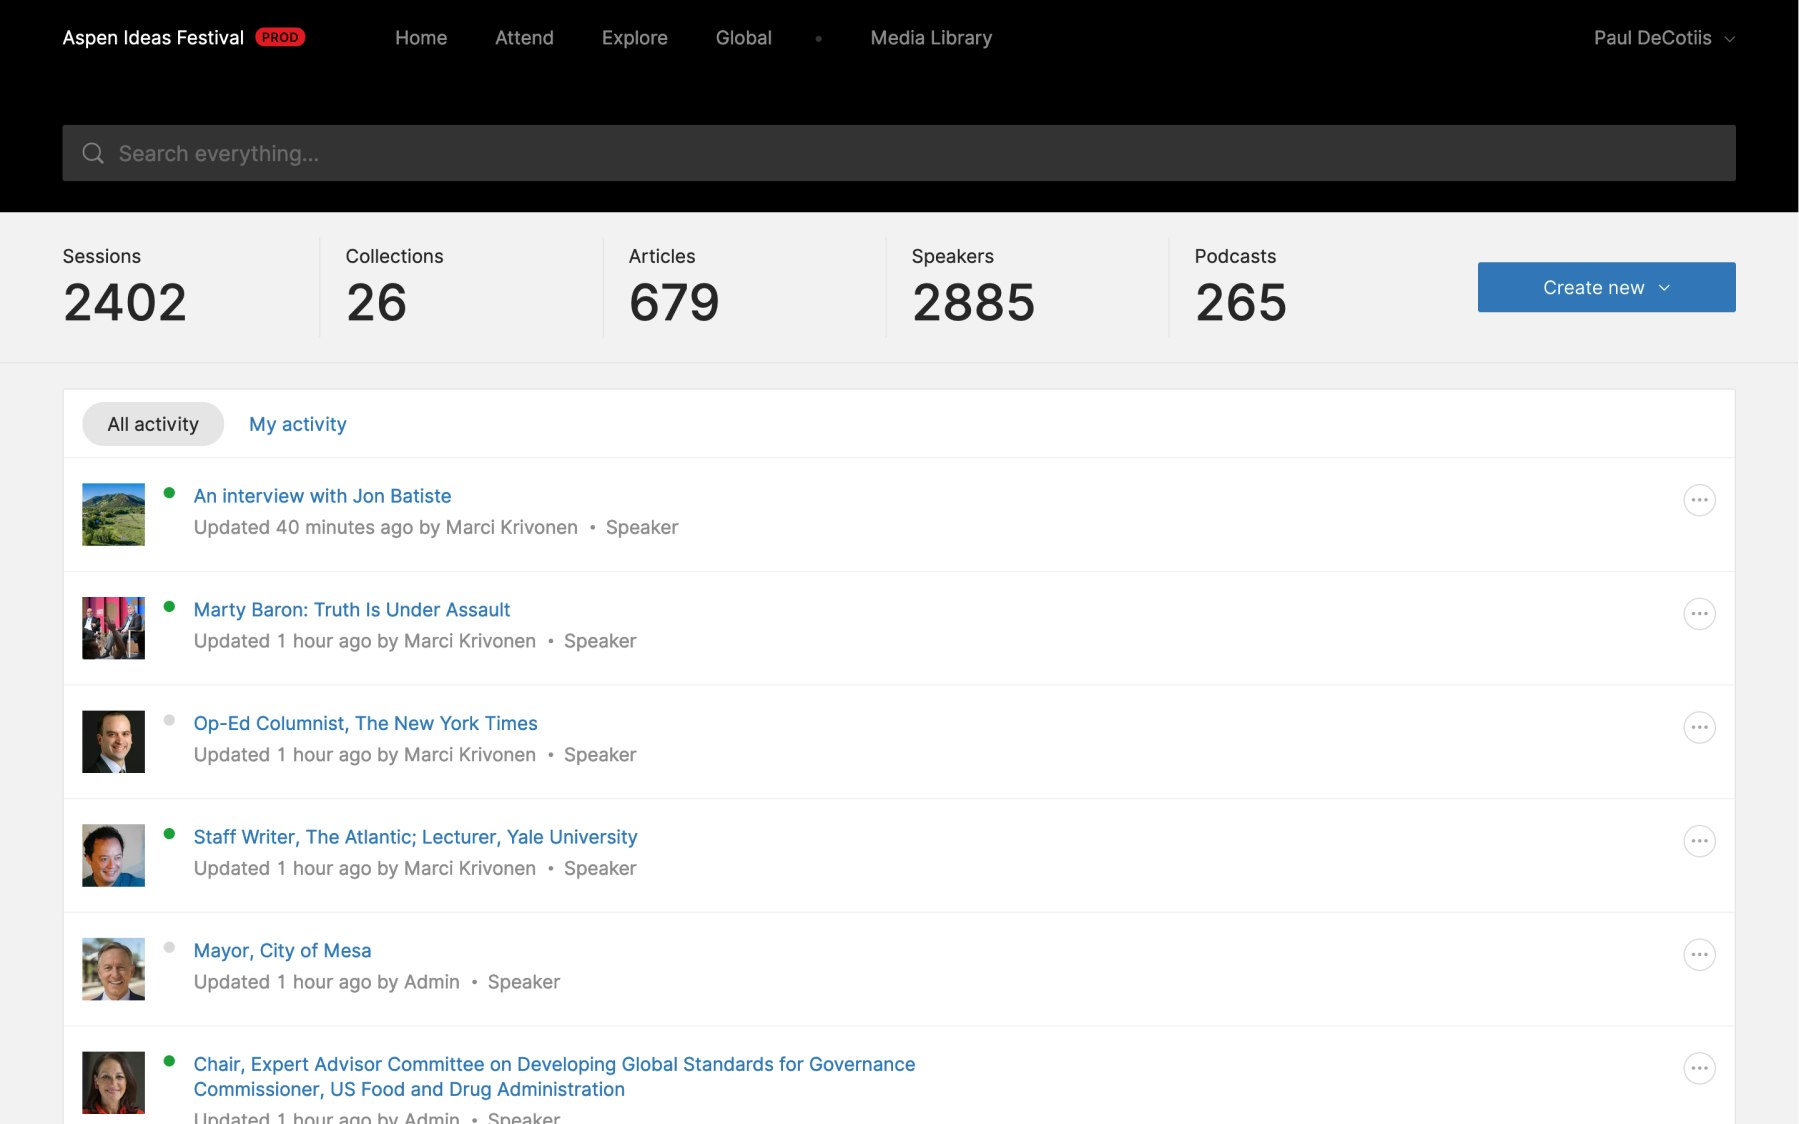Open more options for Staff Writer entry

pos(1699,841)
